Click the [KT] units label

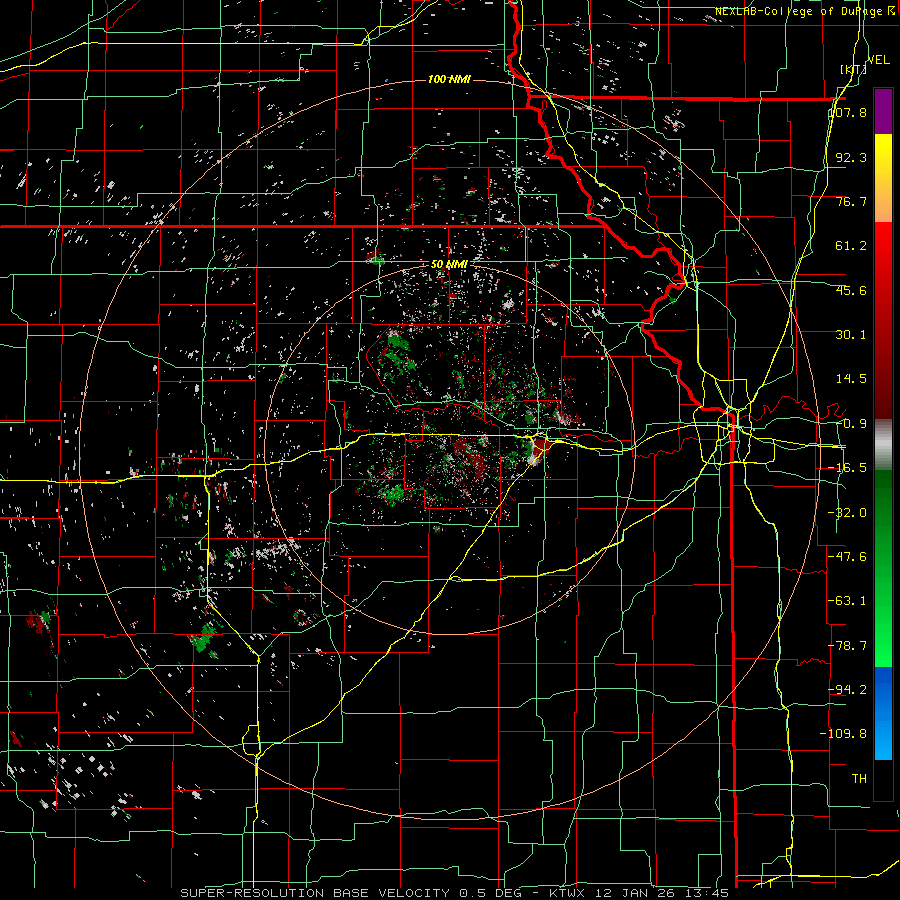(854, 69)
